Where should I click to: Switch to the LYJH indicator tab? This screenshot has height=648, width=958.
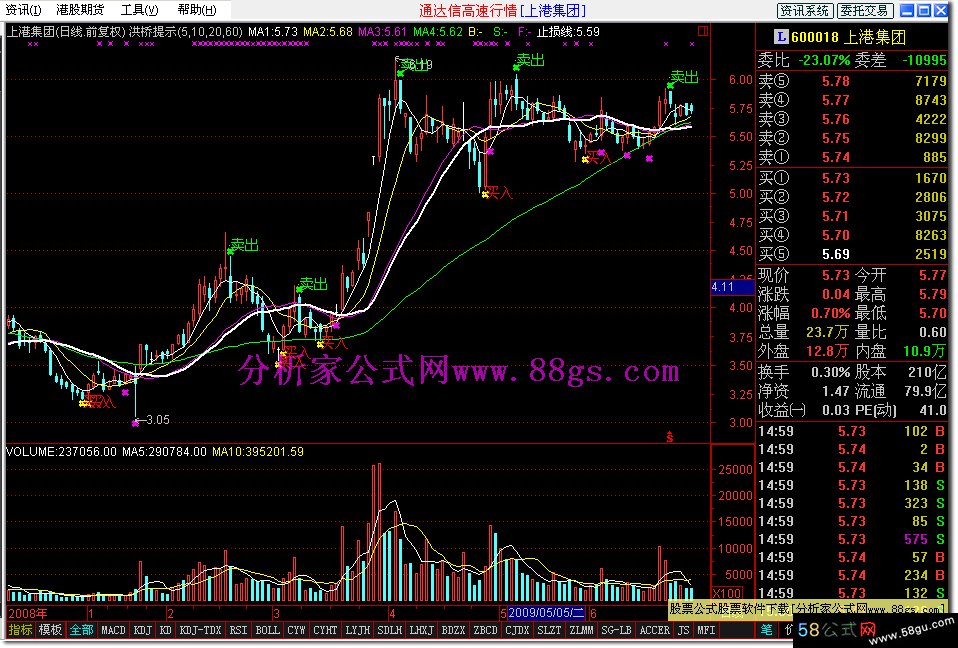[x=357, y=630]
